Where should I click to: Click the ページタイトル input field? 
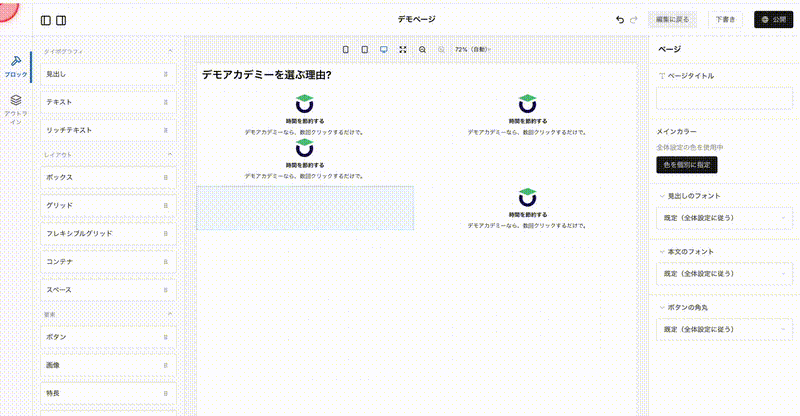point(724,98)
